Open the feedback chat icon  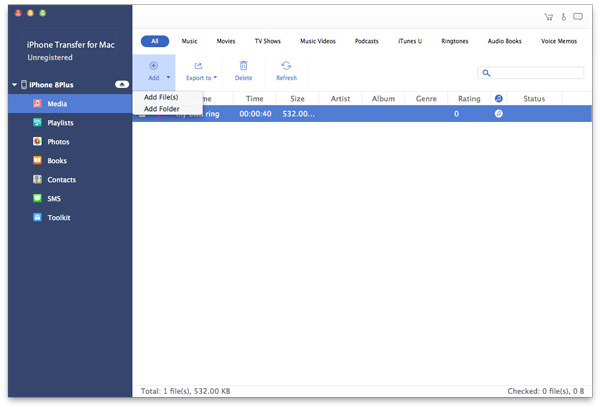pyautogui.click(x=578, y=16)
